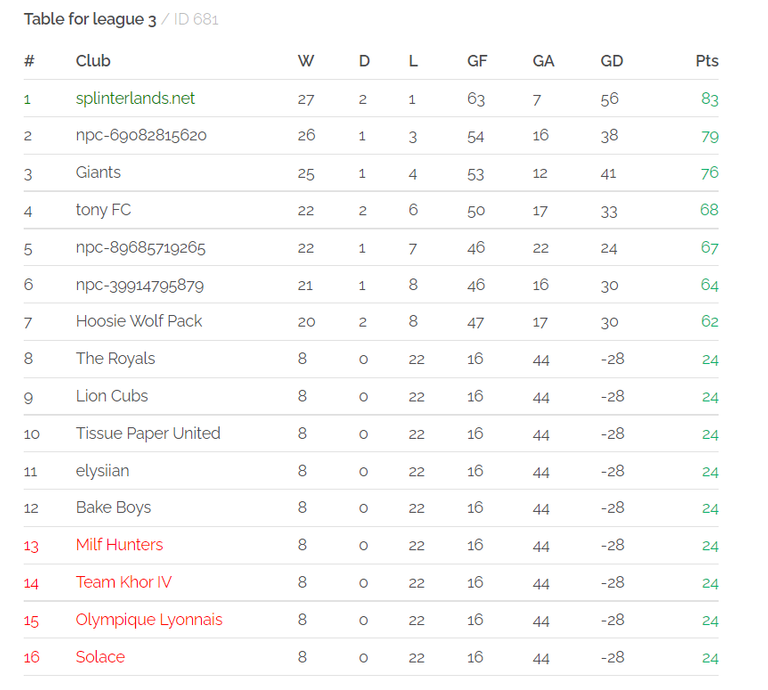Viewport: 768px width, 690px height.
Task: Click the GD column header
Action: point(612,61)
